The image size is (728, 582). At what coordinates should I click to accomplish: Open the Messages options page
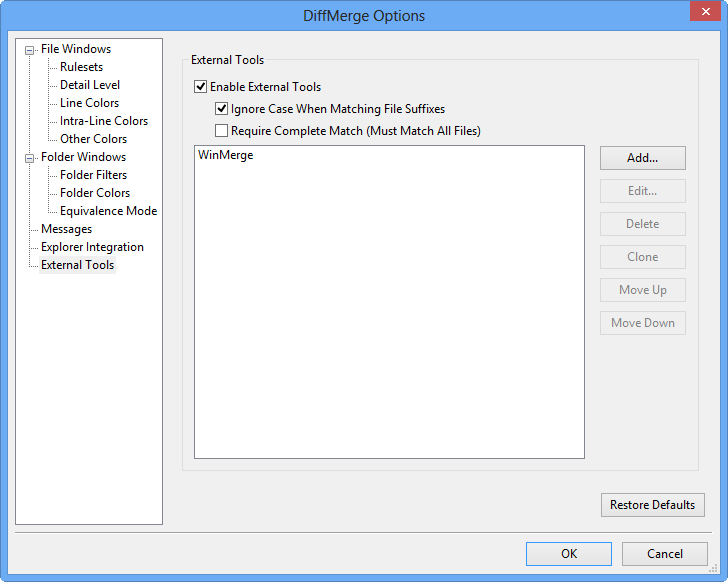tap(66, 229)
